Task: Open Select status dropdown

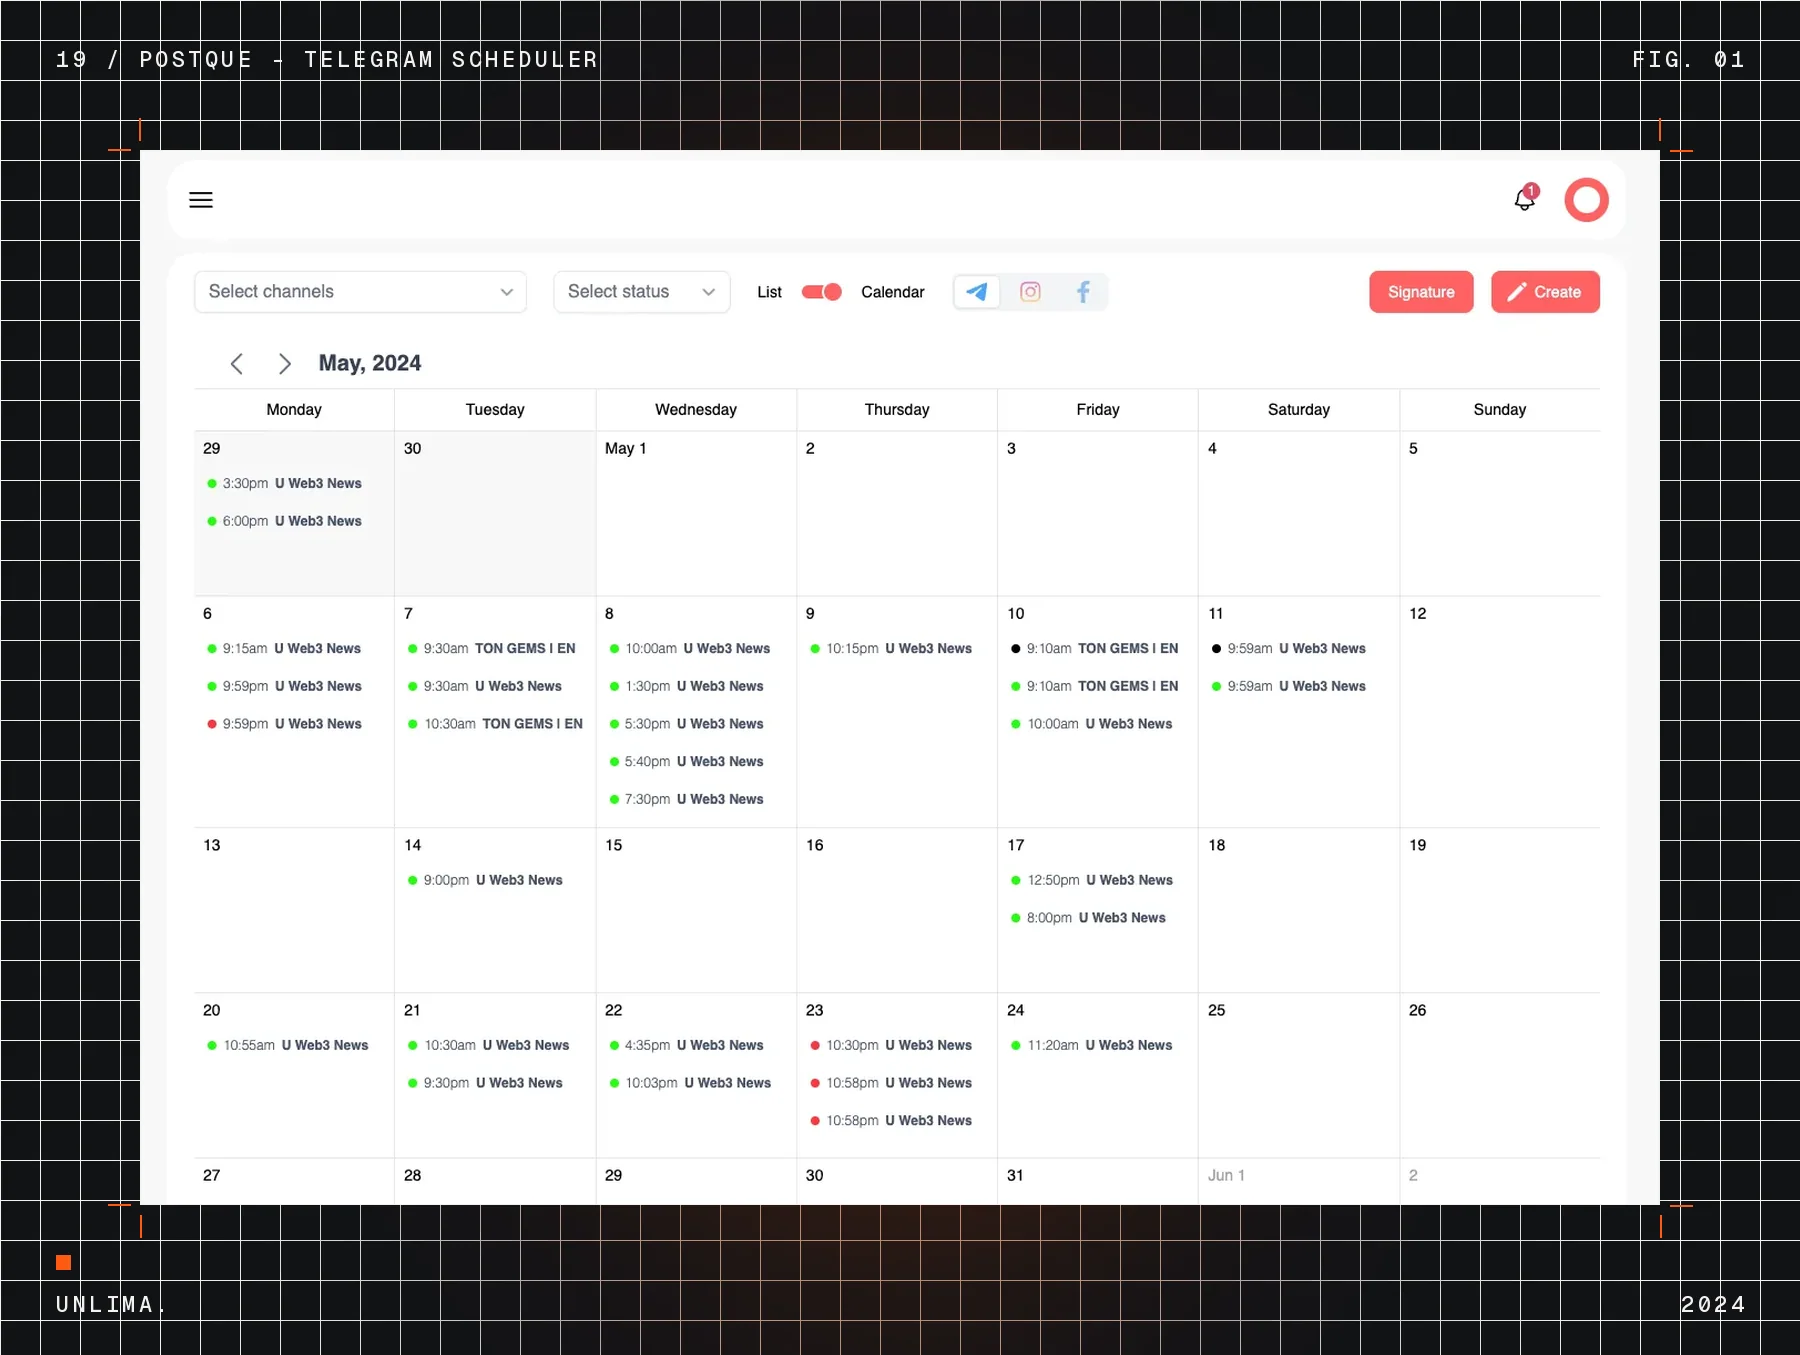Action: coord(642,292)
